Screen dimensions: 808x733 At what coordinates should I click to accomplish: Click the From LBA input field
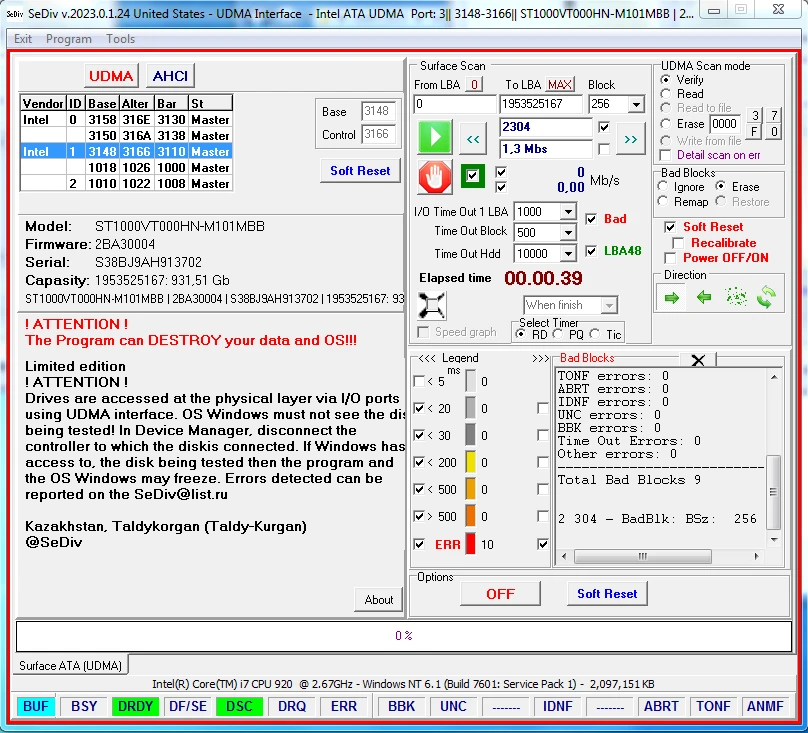click(454, 104)
